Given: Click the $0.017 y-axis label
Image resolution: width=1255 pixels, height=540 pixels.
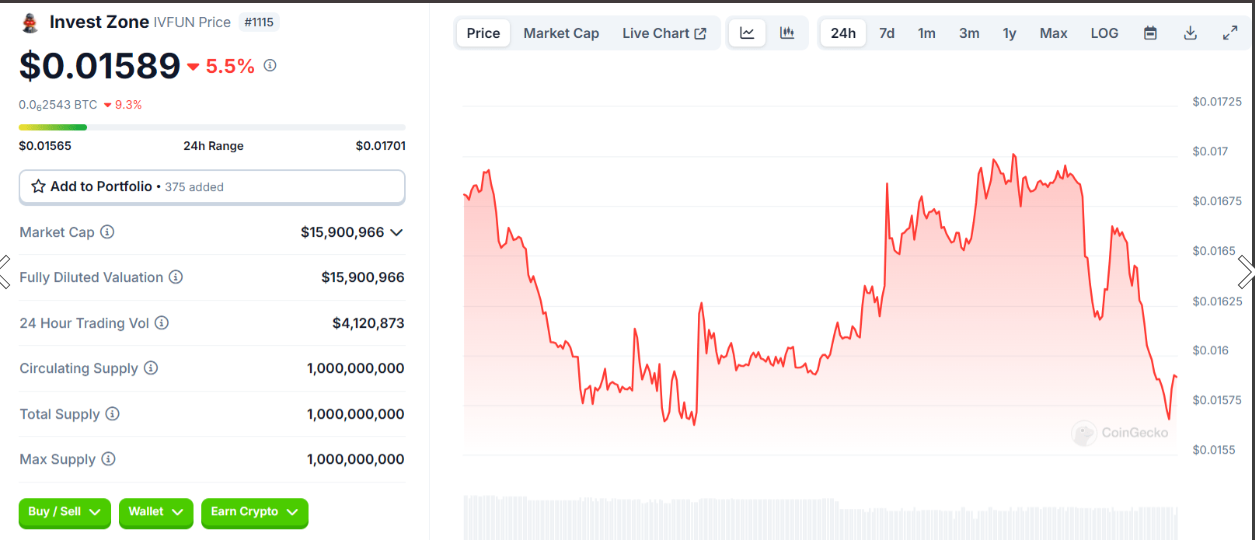Looking at the screenshot, I should (1210, 151).
